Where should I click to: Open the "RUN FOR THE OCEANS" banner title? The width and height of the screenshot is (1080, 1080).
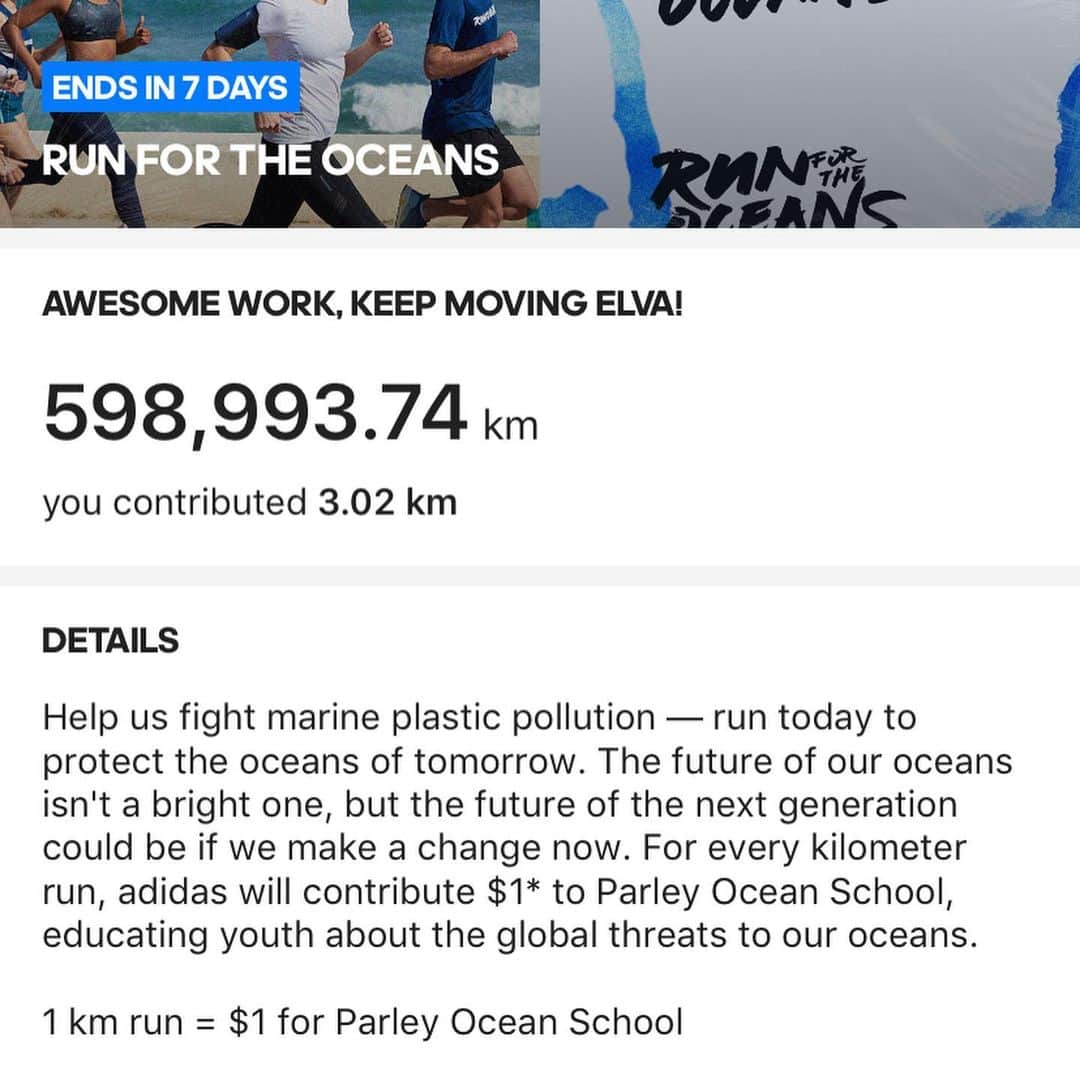point(270,160)
